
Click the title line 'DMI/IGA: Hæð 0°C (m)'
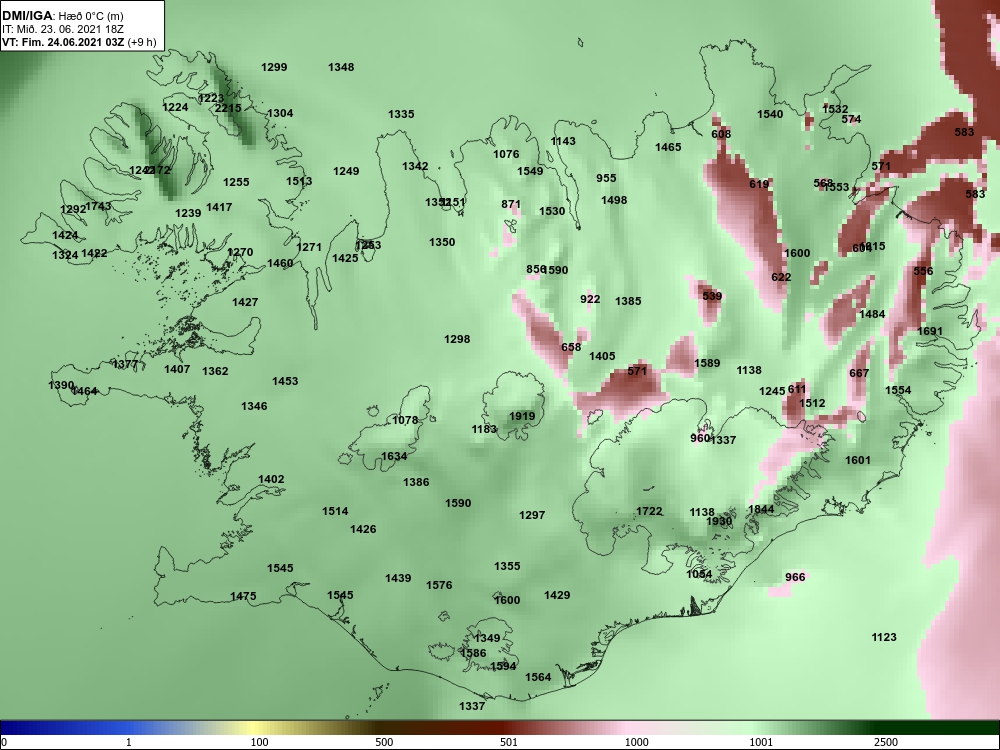click(62, 16)
